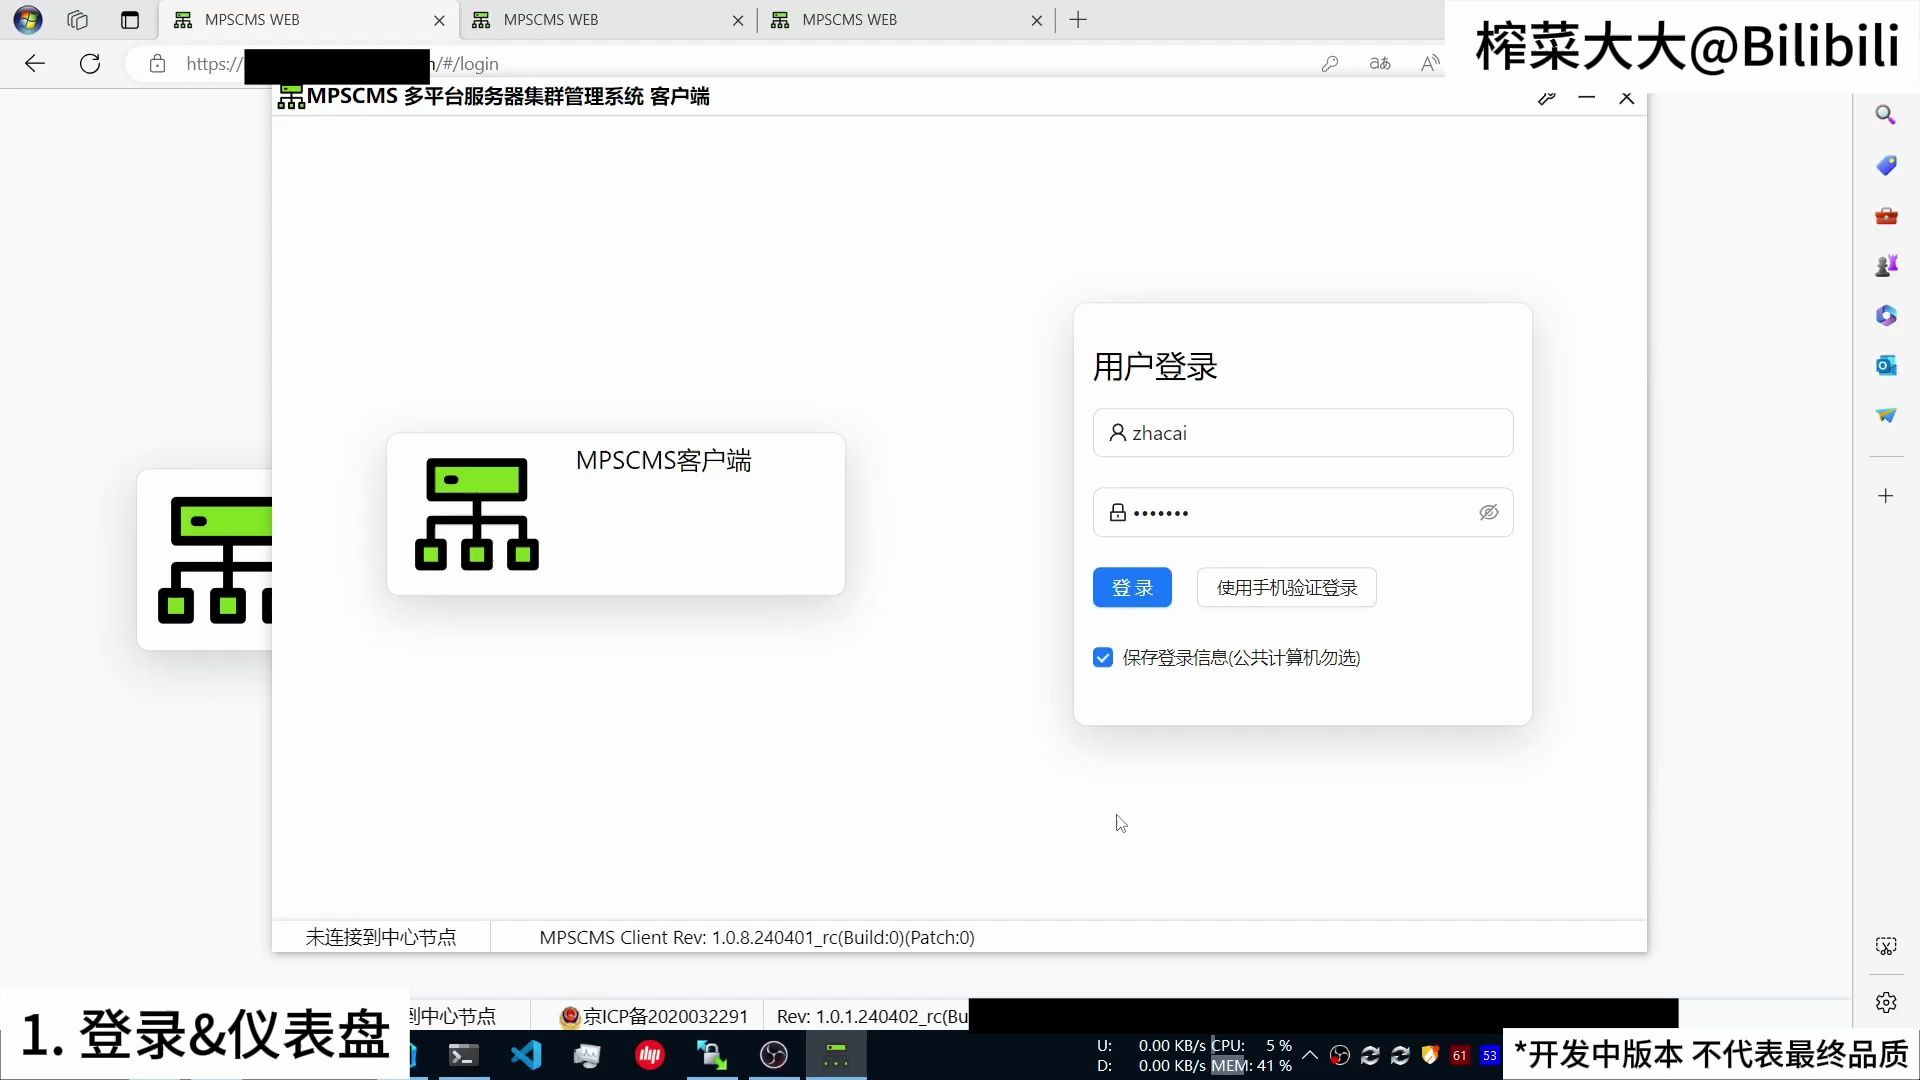This screenshot has width=1920, height=1080.
Task: Open the saved passwords key icon
Action: click(x=1330, y=64)
